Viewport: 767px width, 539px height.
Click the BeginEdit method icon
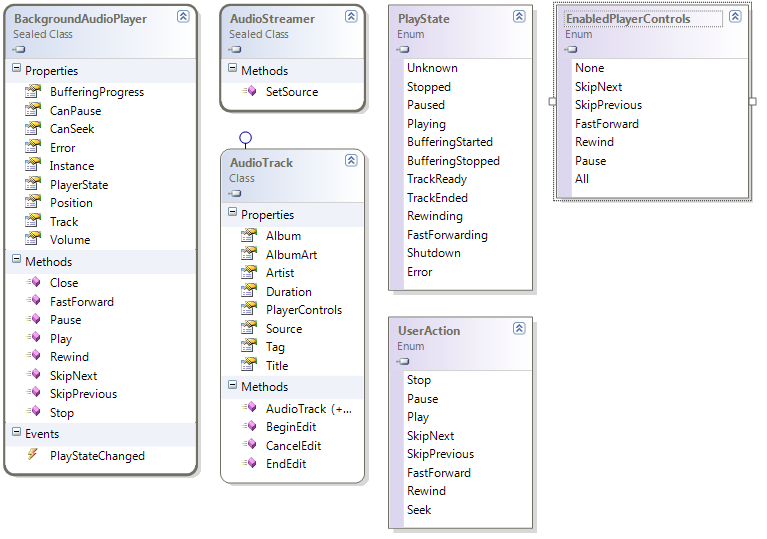(249, 426)
